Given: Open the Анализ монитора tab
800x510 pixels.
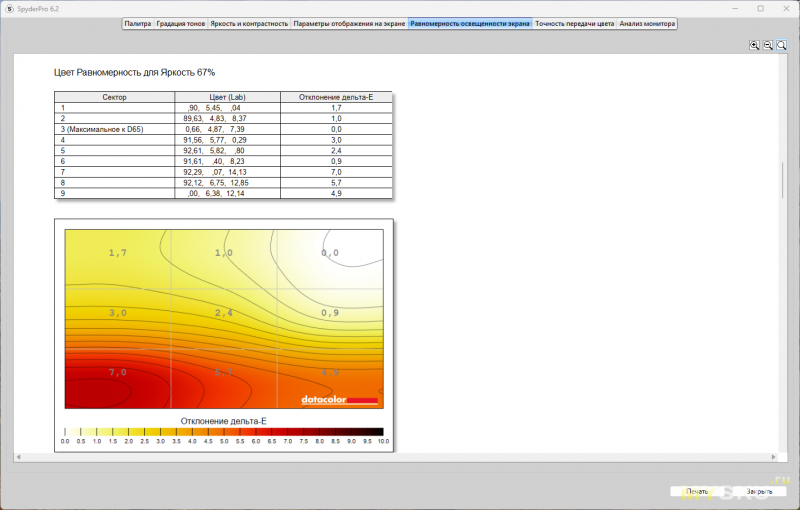Looking at the screenshot, I should 646,22.
